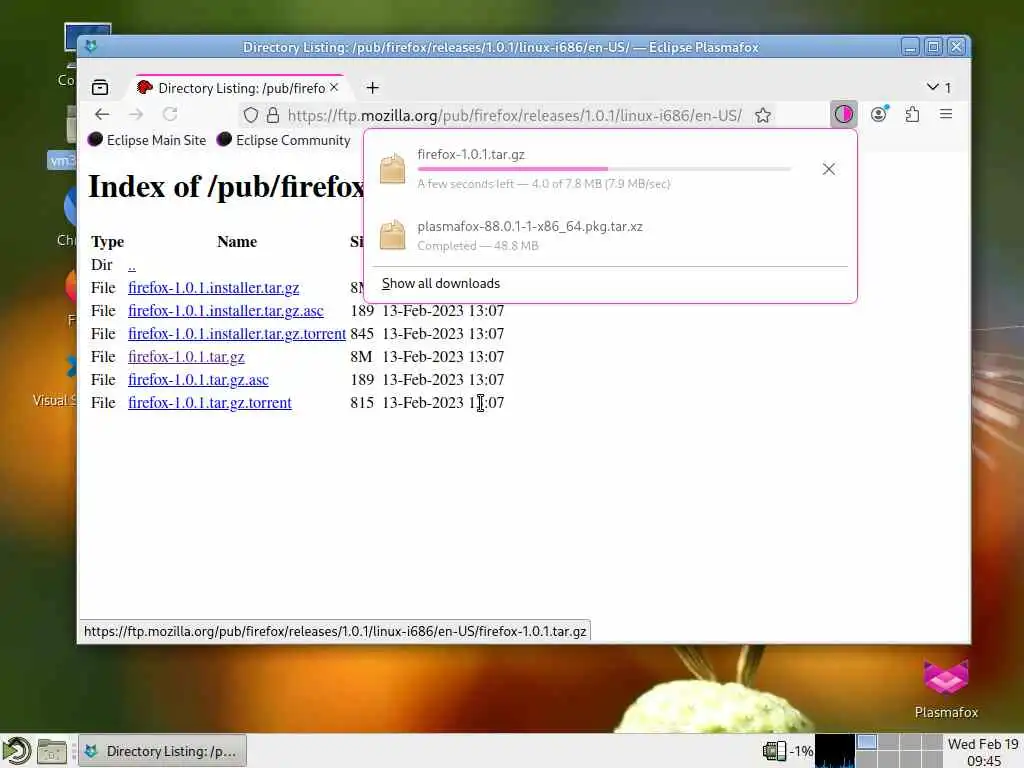1024x768 pixels.
Task: Click the Plasmafox desktop icon
Action: pos(946,688)
